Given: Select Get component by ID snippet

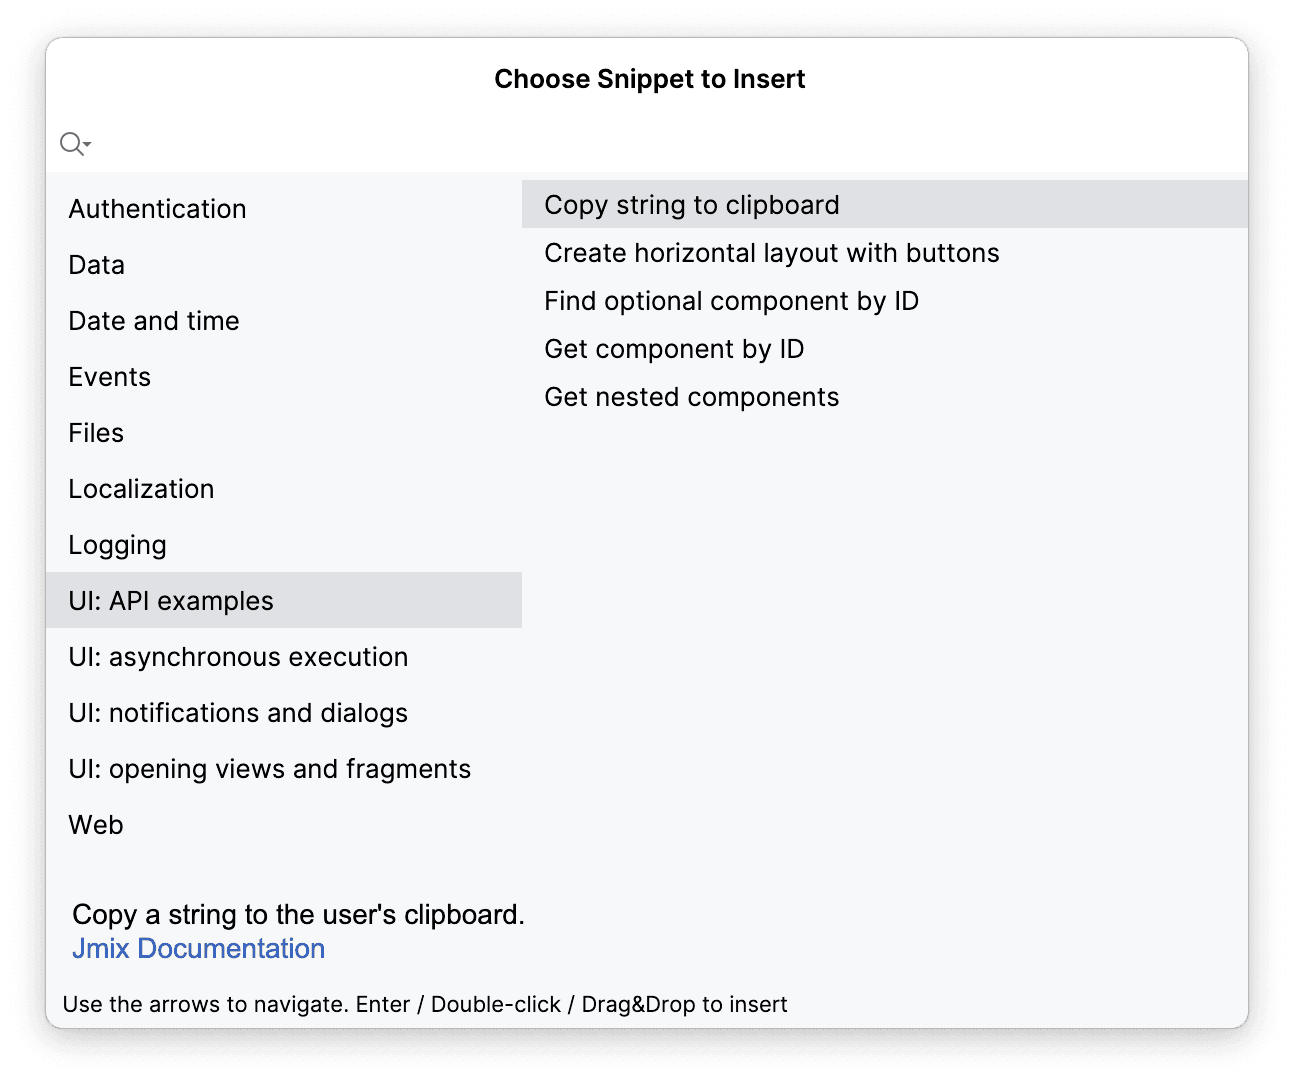Looking at the screenshot, I should [x=674, y=349].
